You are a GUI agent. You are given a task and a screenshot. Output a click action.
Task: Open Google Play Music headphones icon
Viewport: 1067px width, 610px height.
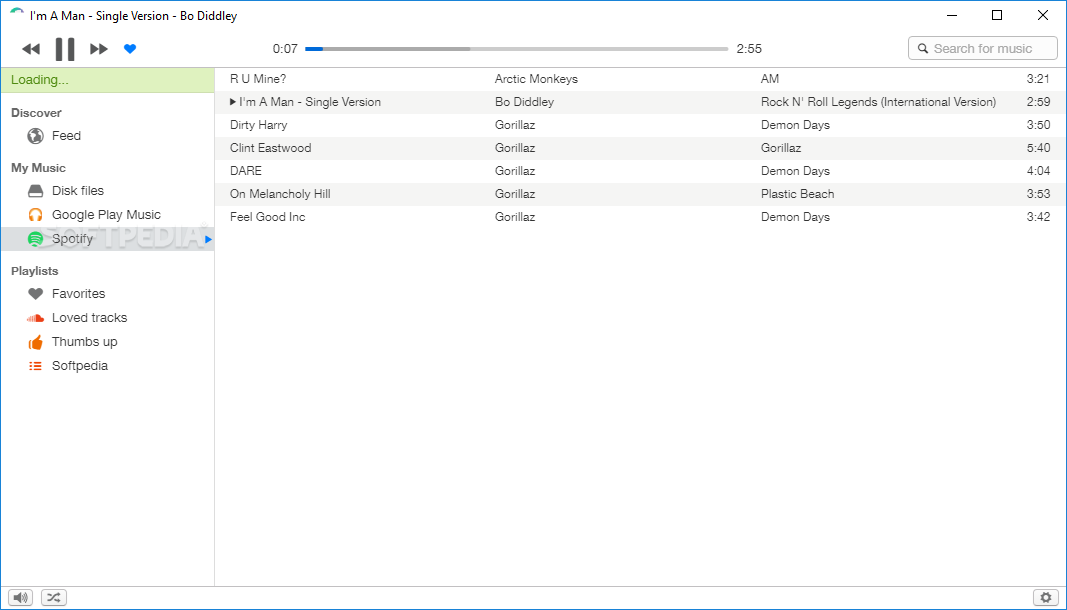point(35,215)
